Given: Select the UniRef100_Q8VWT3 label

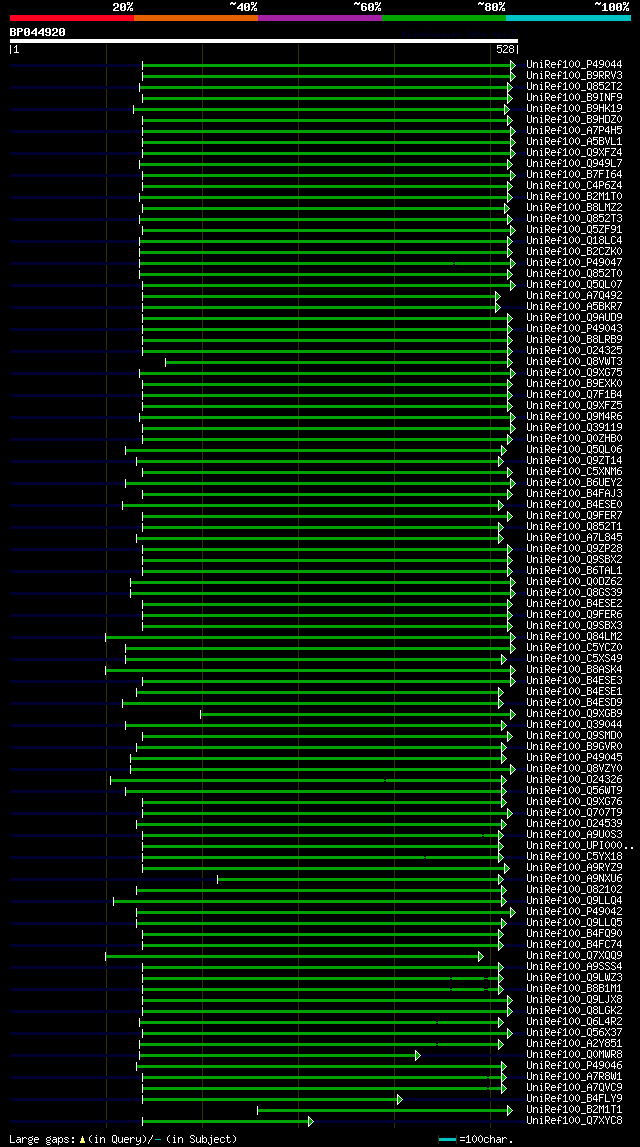Looking at the screenshot, I should coord(574,361).
